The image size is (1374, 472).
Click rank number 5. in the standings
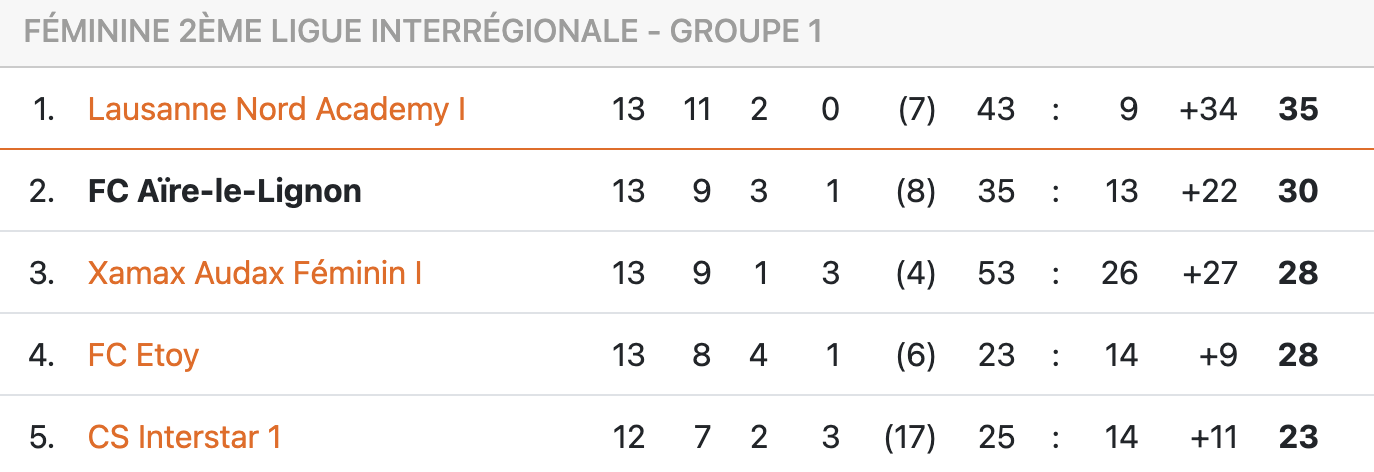[x=42, y=437]
